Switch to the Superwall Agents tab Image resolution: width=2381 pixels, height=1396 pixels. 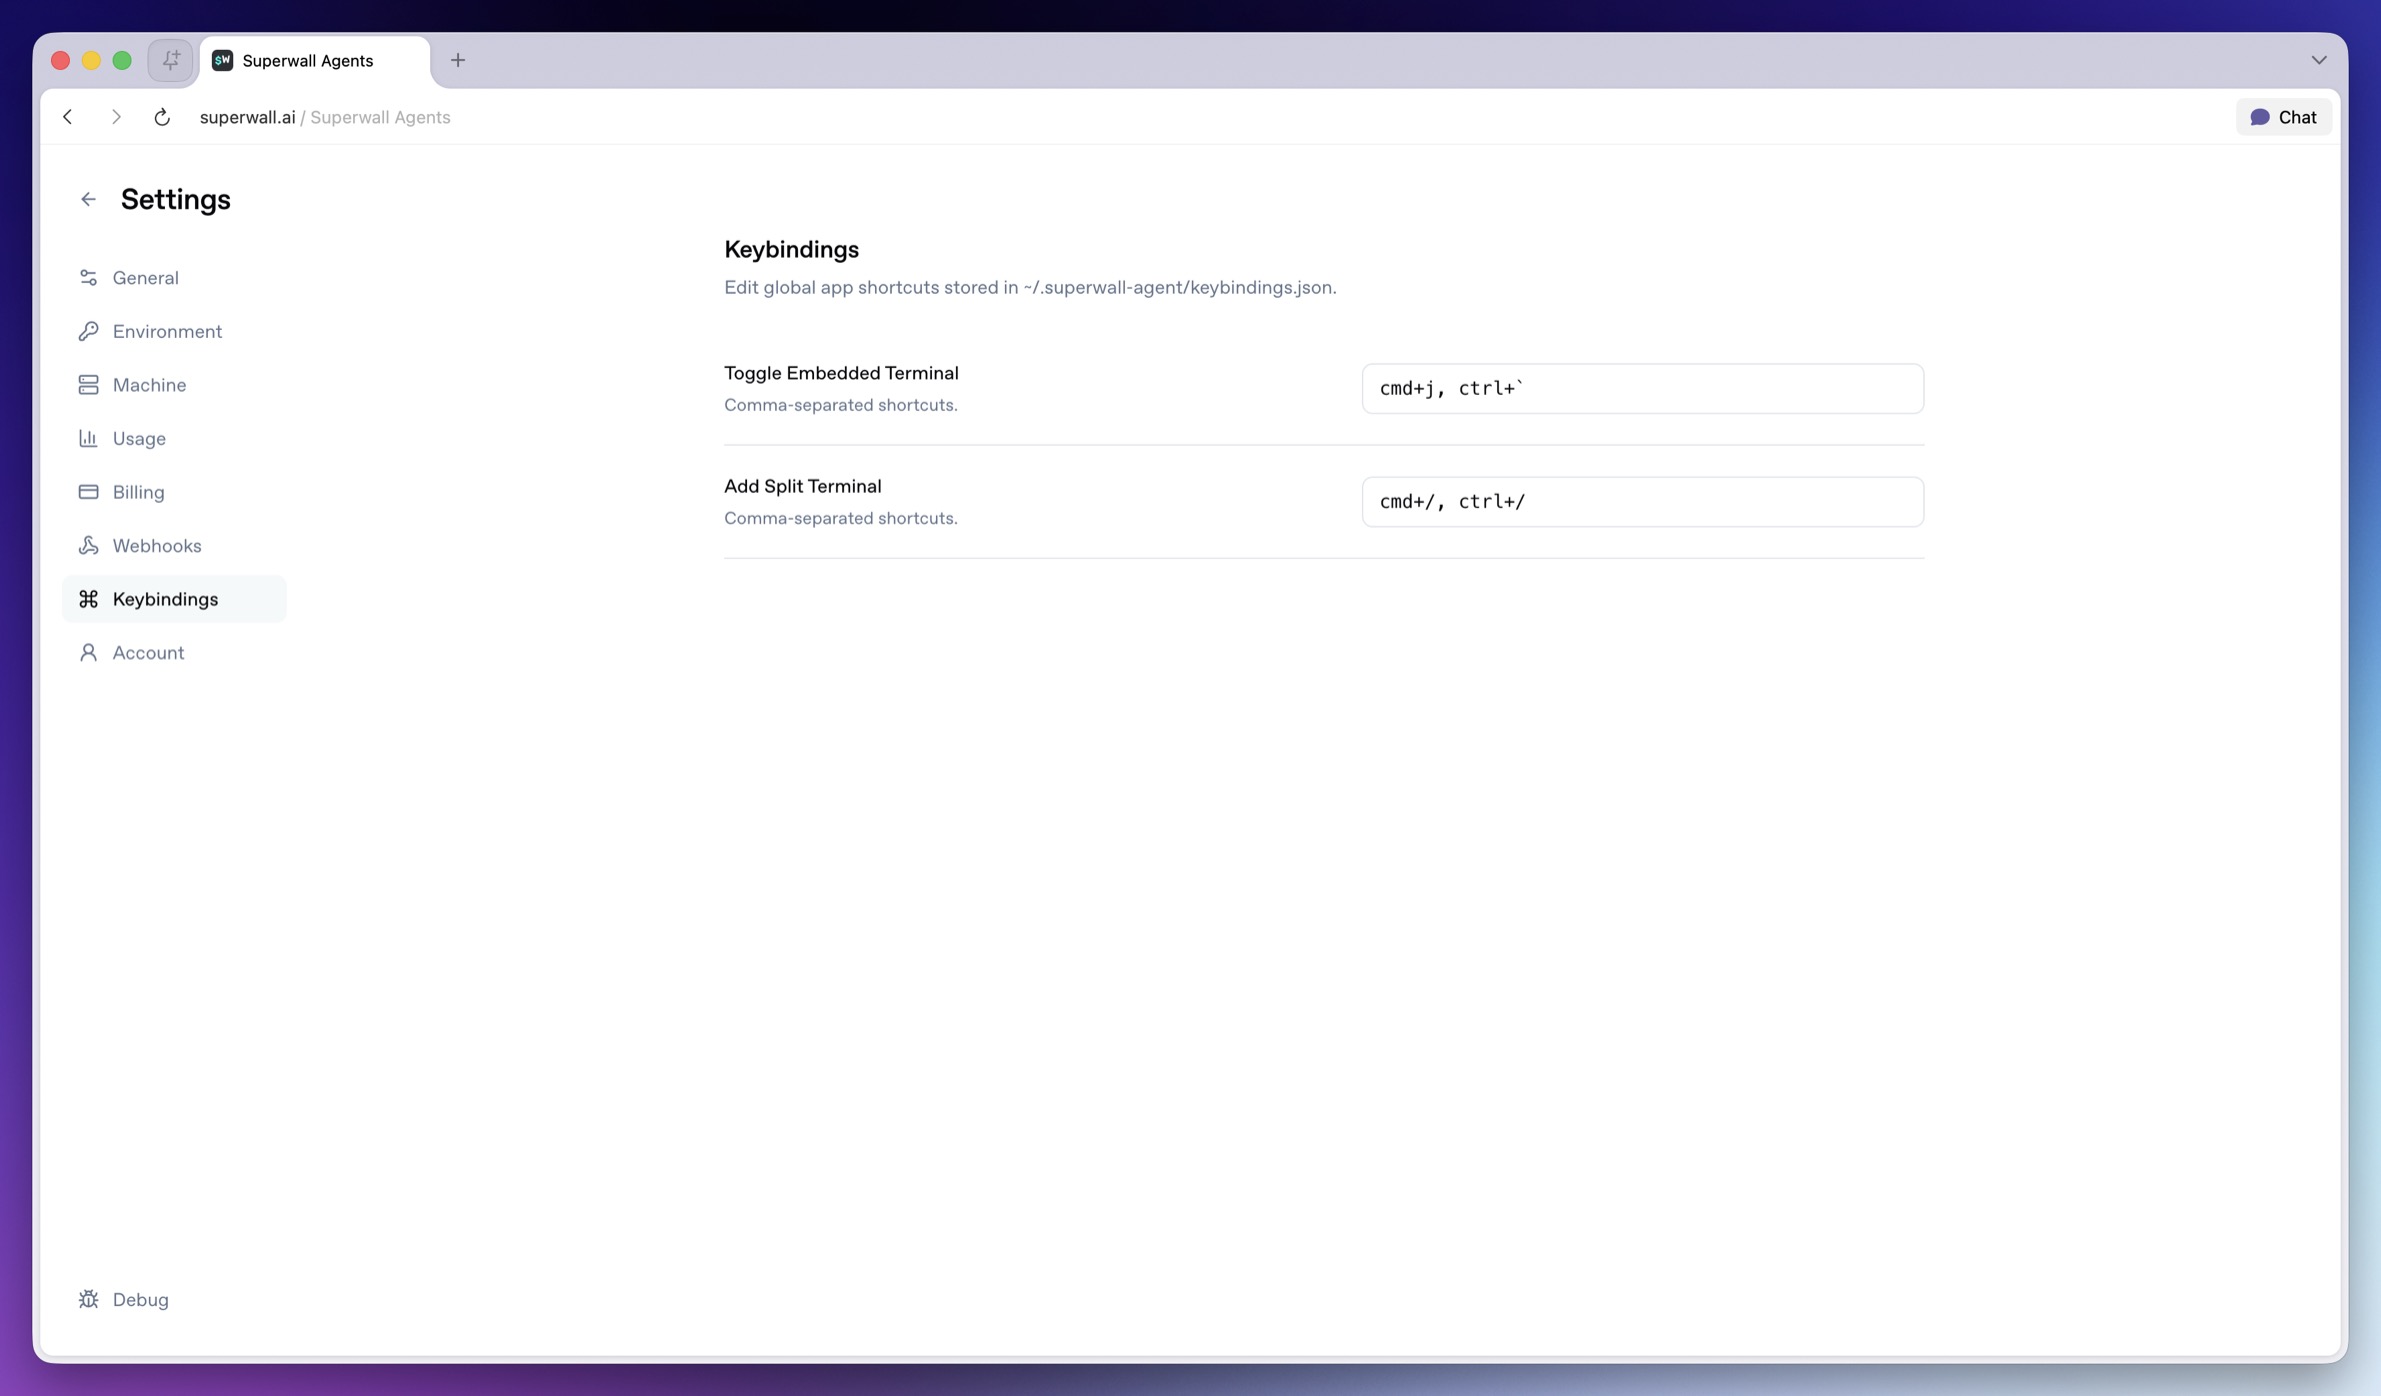pyautogui.click(x=315, y=61)
